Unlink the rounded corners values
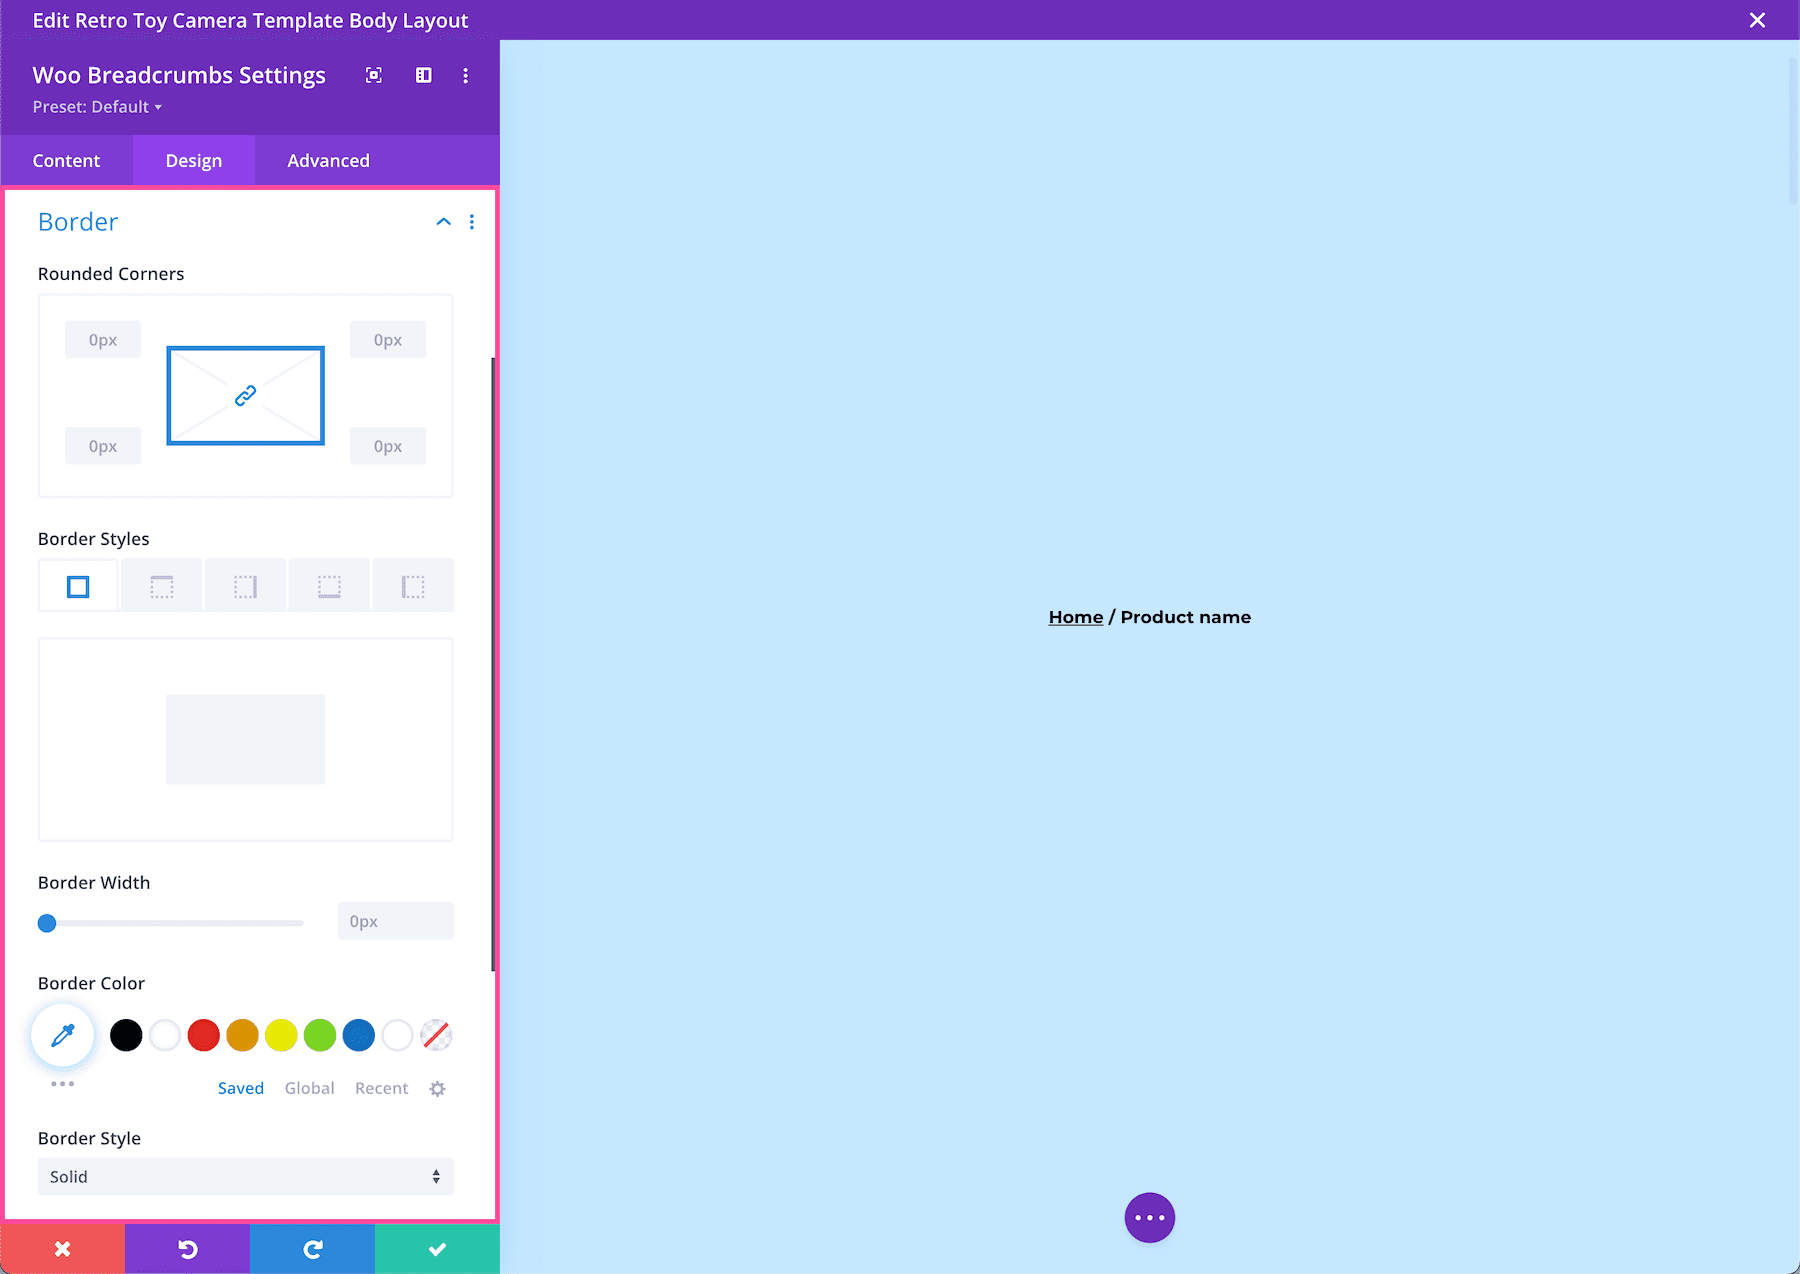 [x=245, y=395]
